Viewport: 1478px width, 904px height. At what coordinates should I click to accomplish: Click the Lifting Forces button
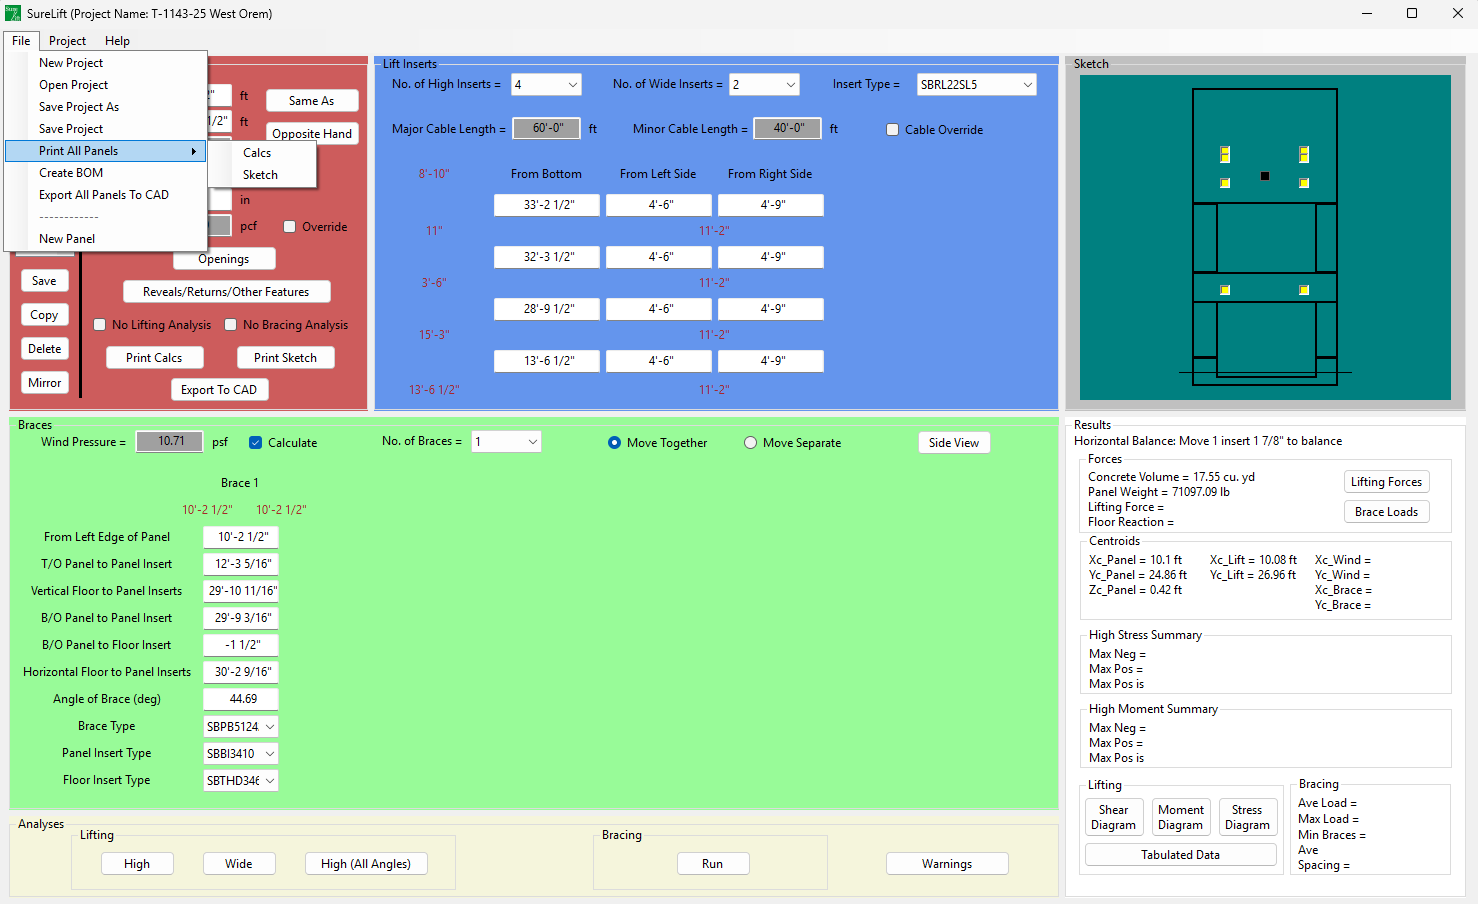pos(1385,482)
